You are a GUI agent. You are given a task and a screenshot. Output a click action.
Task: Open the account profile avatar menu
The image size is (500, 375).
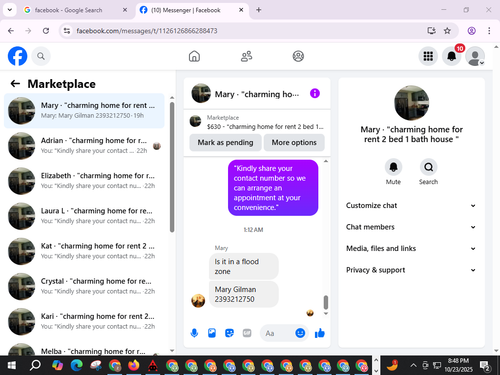pyautogui.click(x=475, y=56)
